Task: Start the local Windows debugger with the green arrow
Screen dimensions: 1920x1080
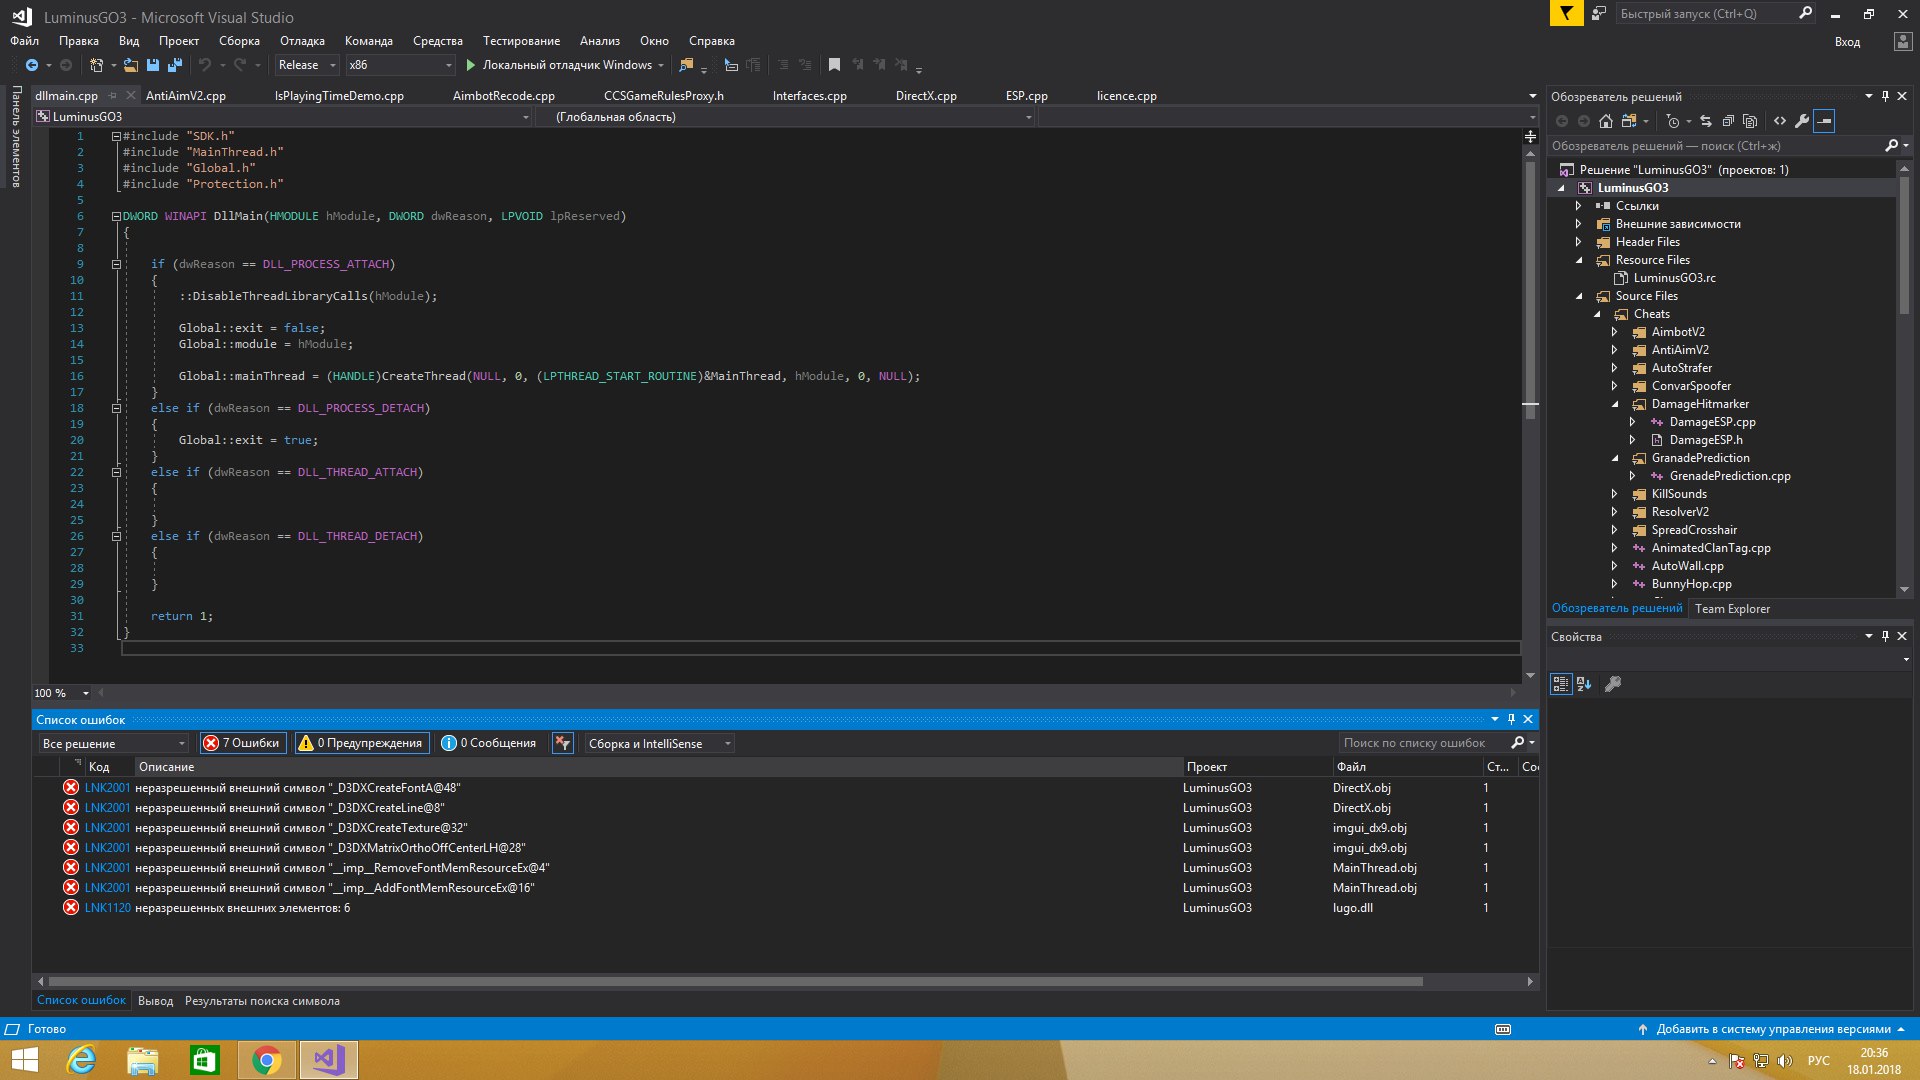Action: click(x=470, y=65)
